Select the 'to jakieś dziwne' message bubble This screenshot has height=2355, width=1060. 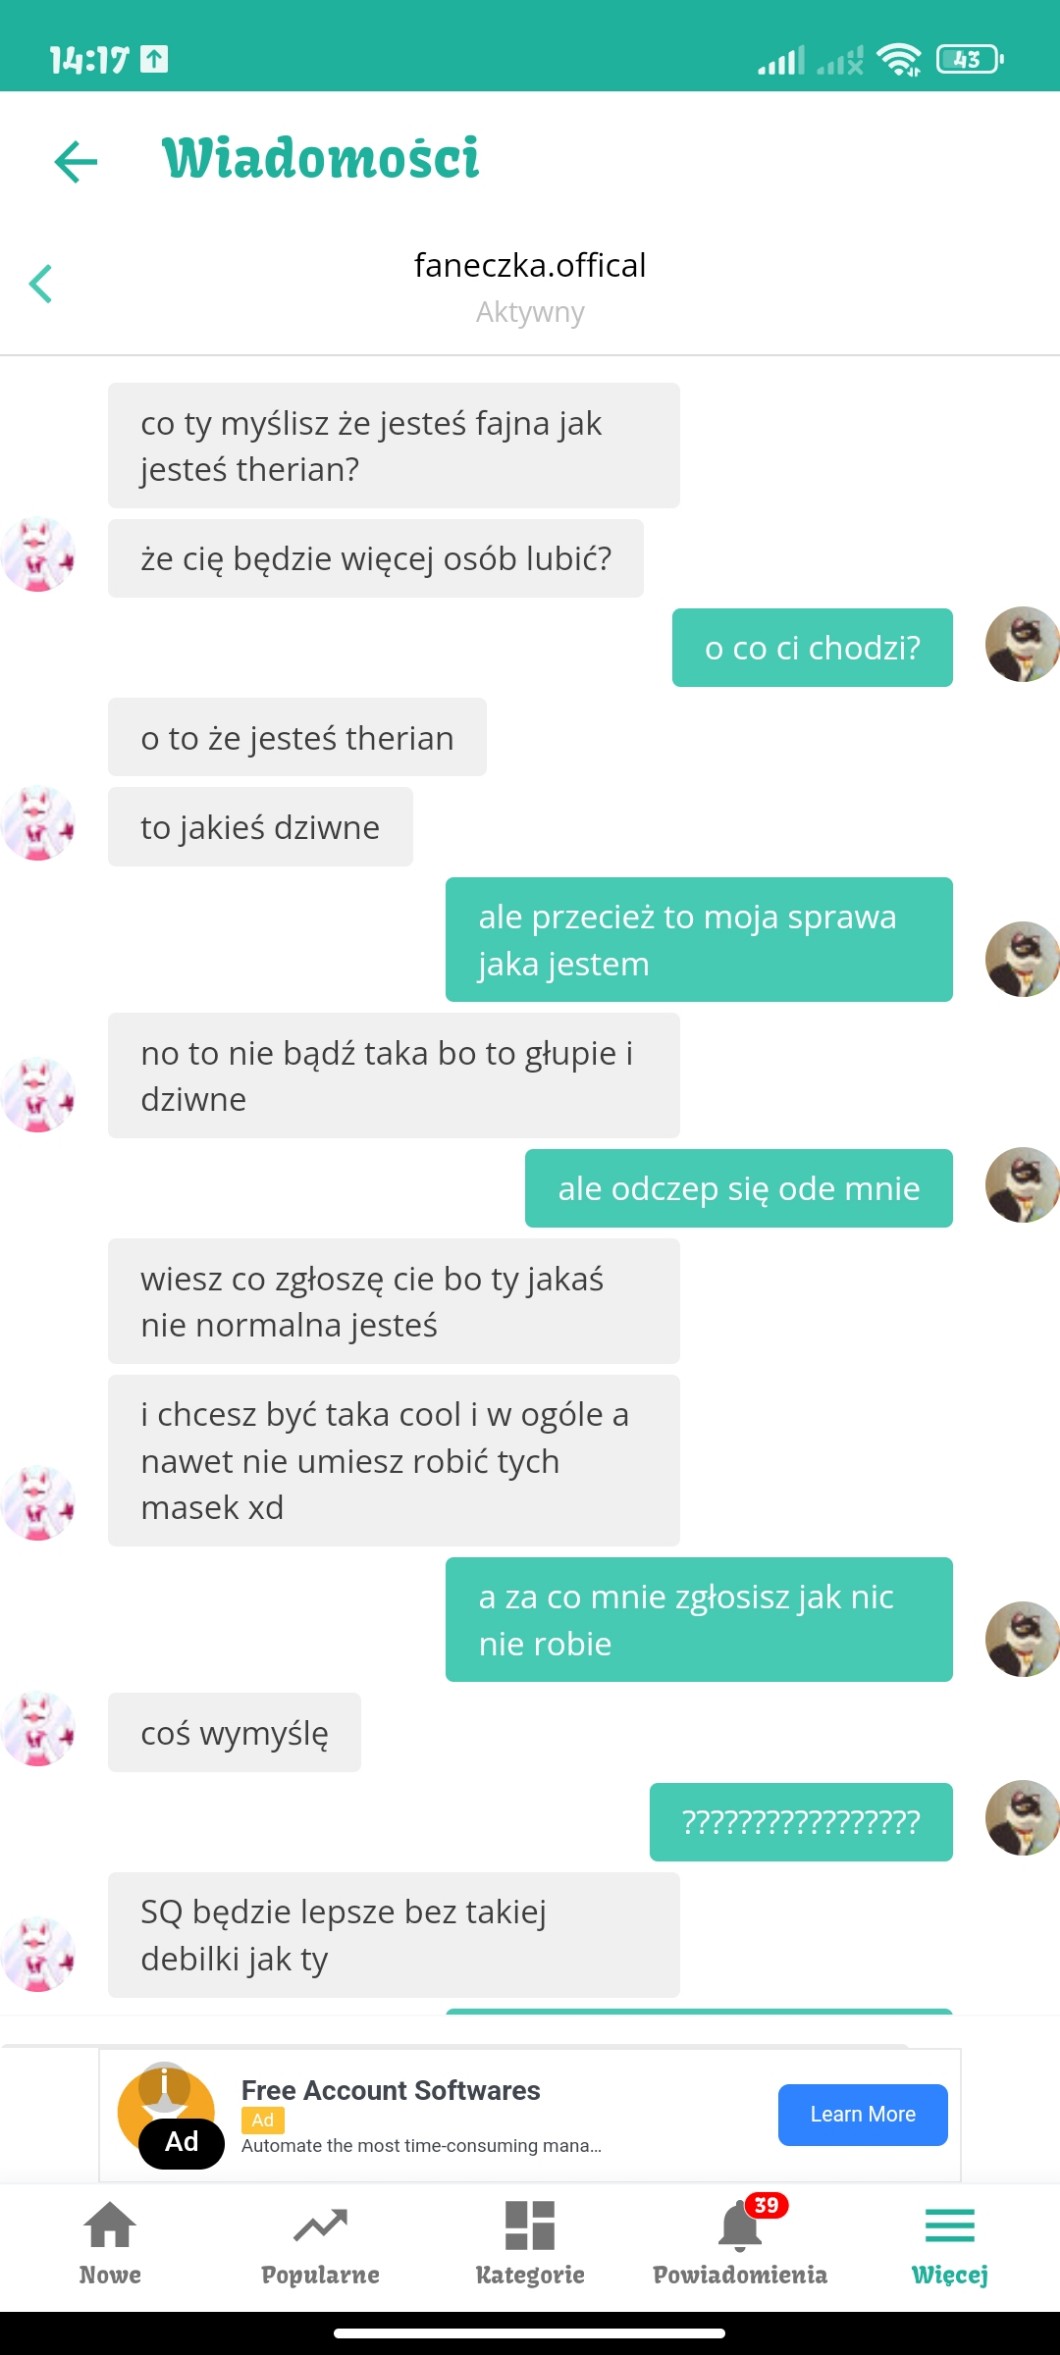pos(260,827)
